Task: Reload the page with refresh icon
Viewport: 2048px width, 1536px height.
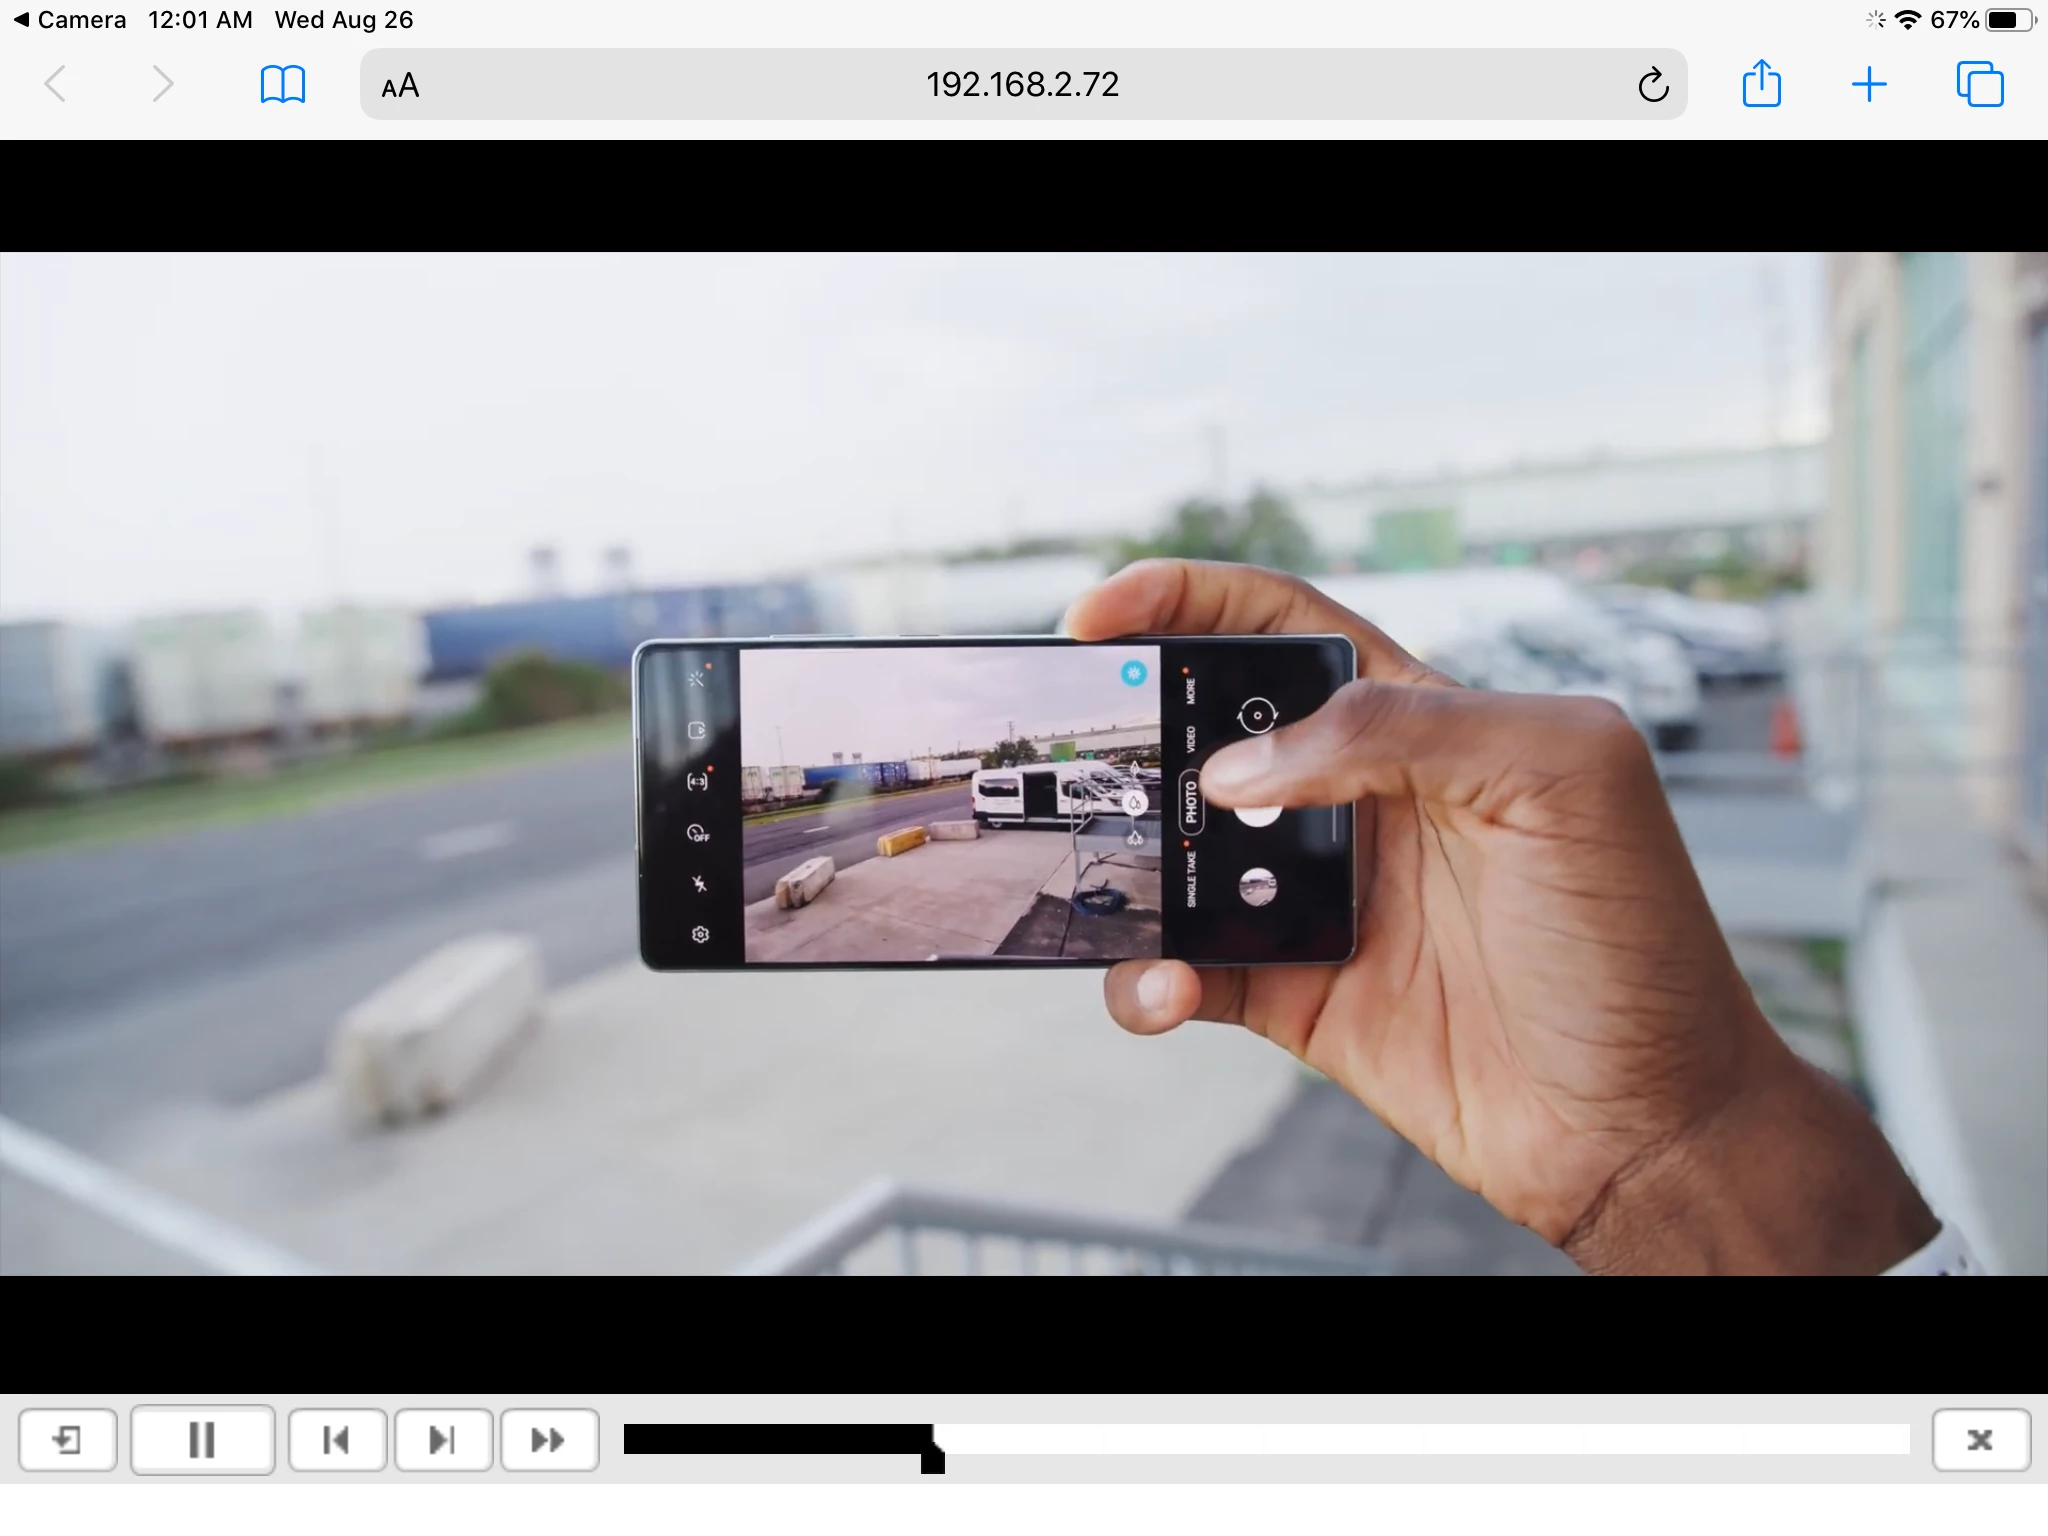Action: (x=1653, y=85)
